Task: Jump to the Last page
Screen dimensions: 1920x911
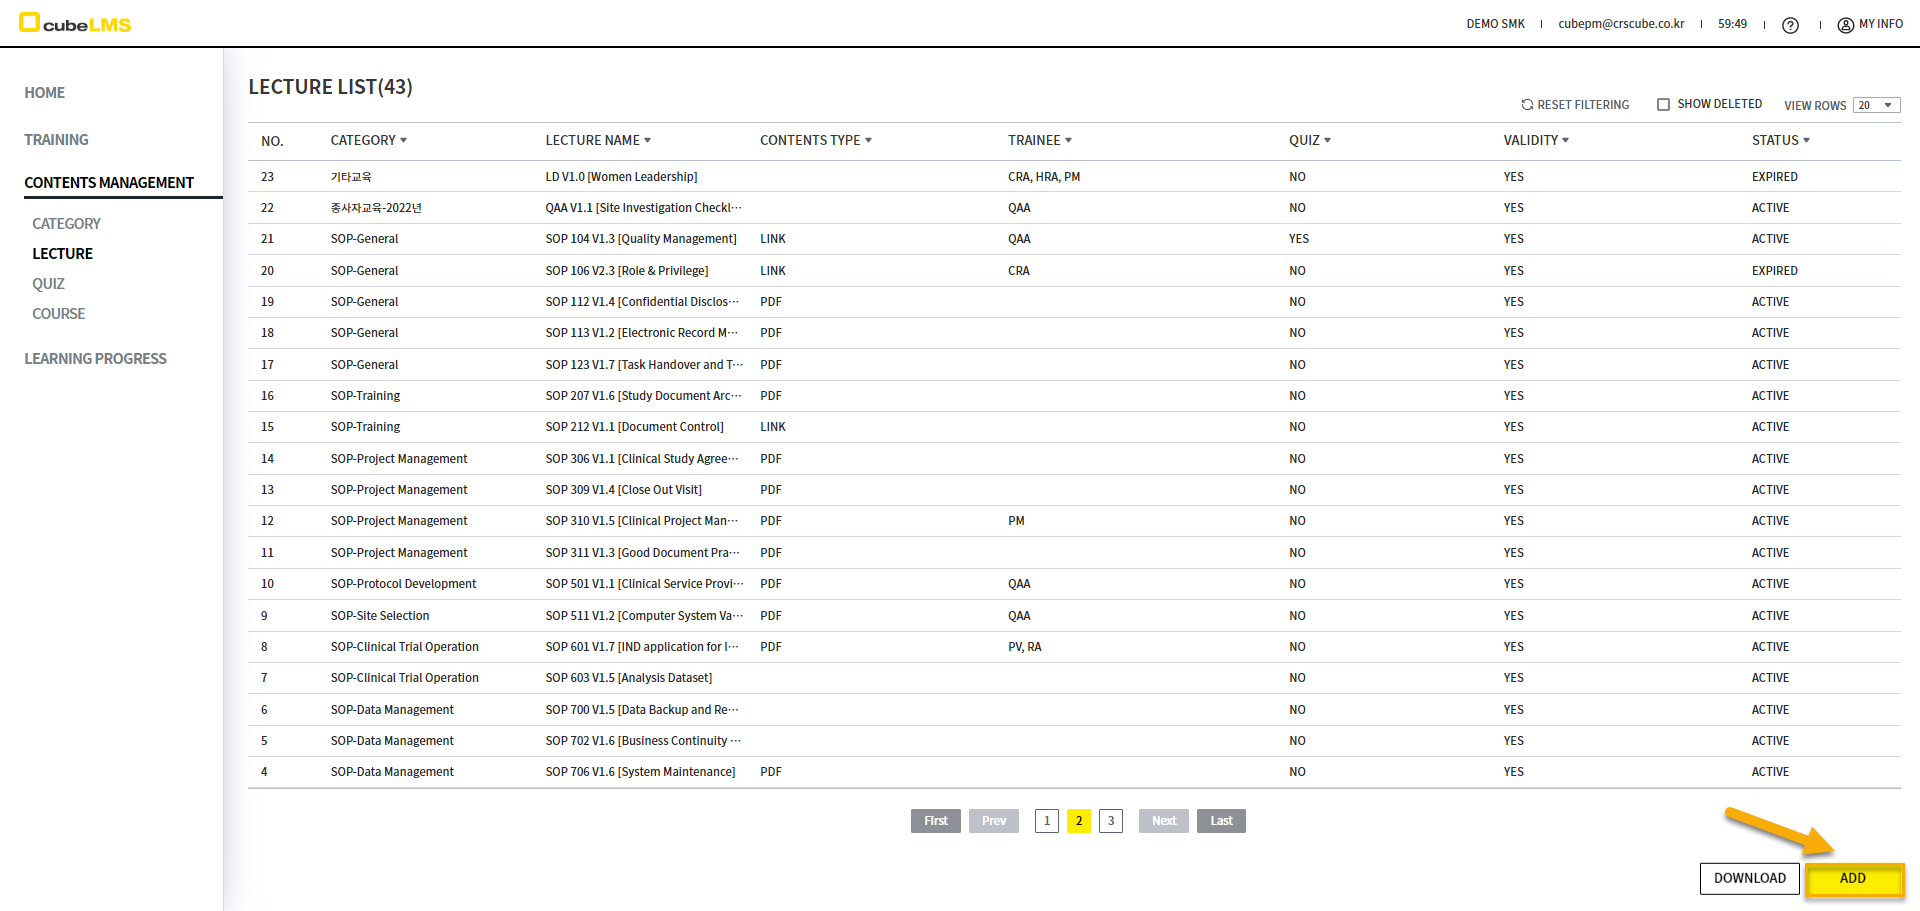Action: [x=1221, y=821]
